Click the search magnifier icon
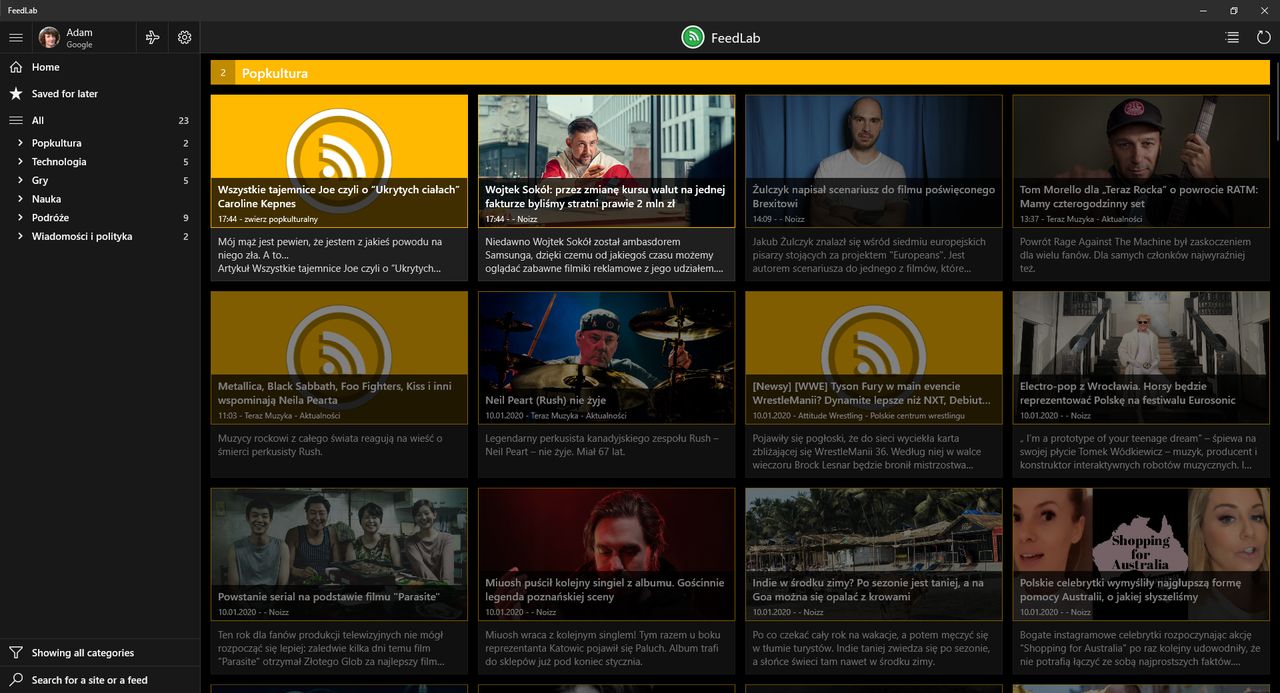This screenshot has width=1280, height=693. coord(16,679)
